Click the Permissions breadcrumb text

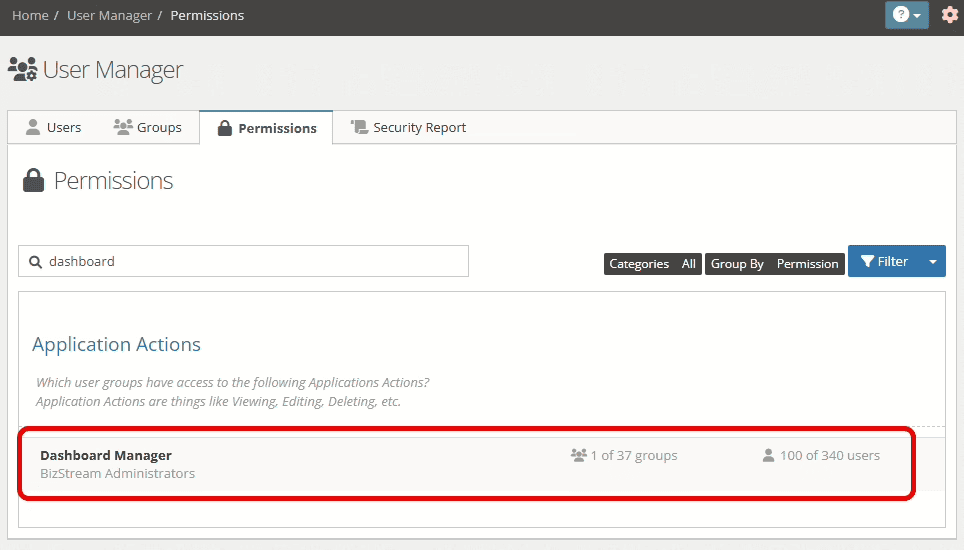click(x=207, y=15)
